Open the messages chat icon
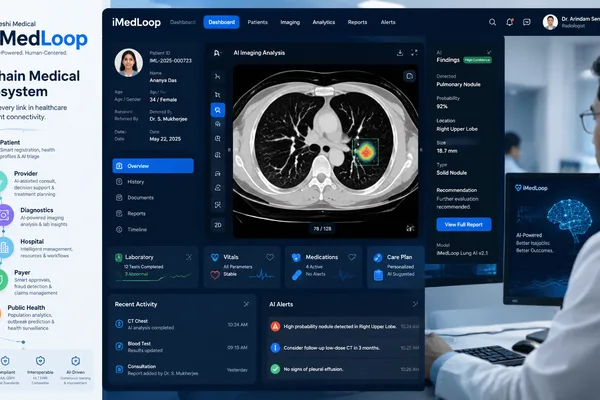 [527, 22]
